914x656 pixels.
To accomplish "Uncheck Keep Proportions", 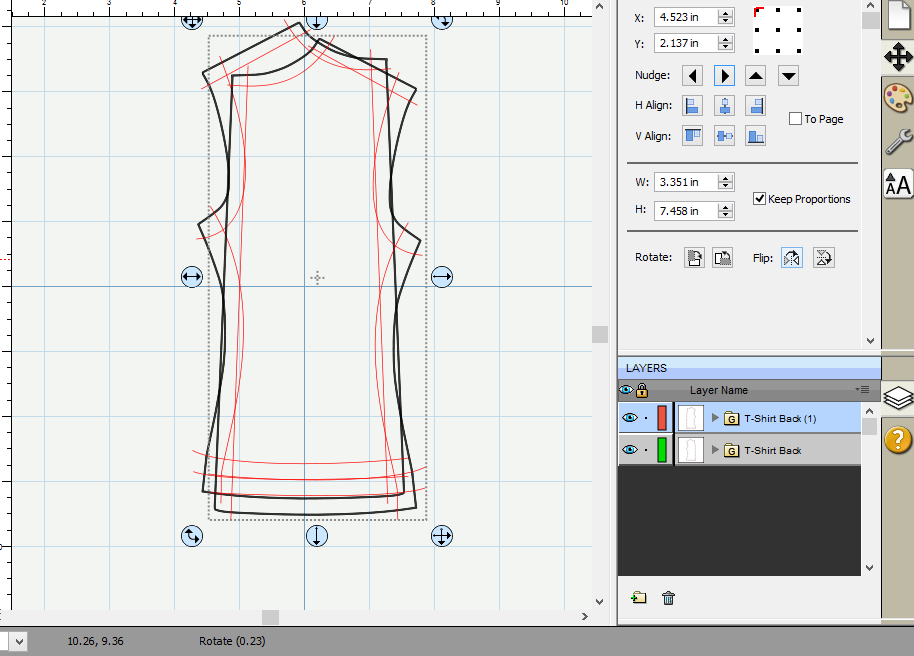I will click(760, 199).
